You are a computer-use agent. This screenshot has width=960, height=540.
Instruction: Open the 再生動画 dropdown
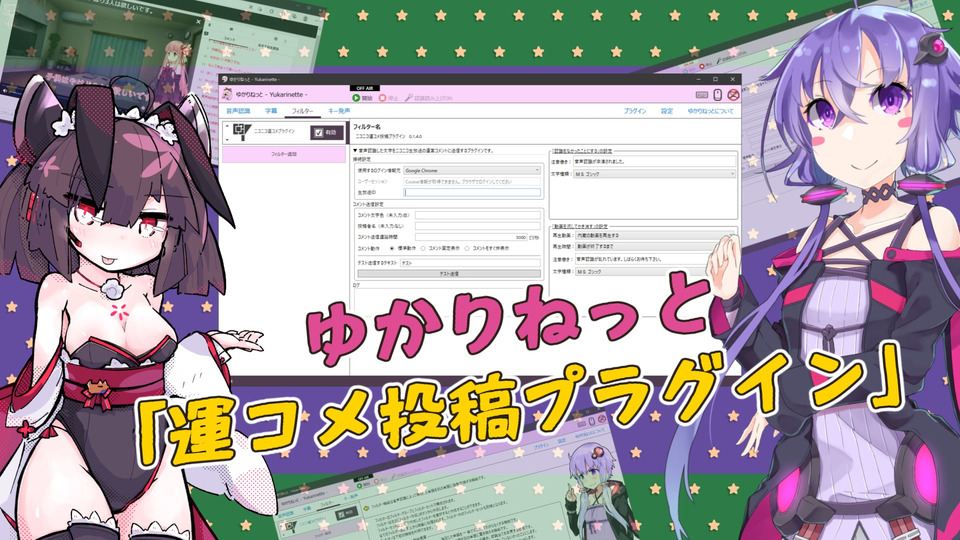[654, 235]
